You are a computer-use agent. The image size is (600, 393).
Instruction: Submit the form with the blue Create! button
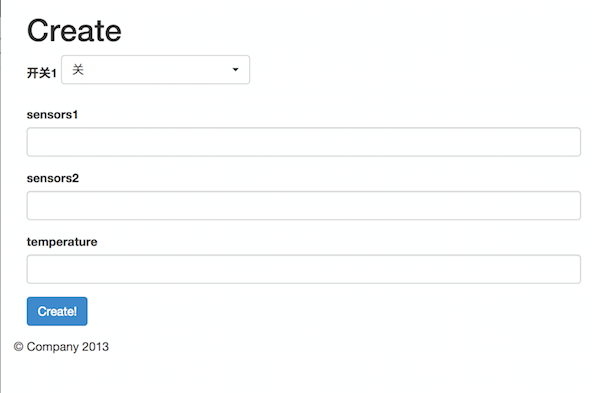57,311
